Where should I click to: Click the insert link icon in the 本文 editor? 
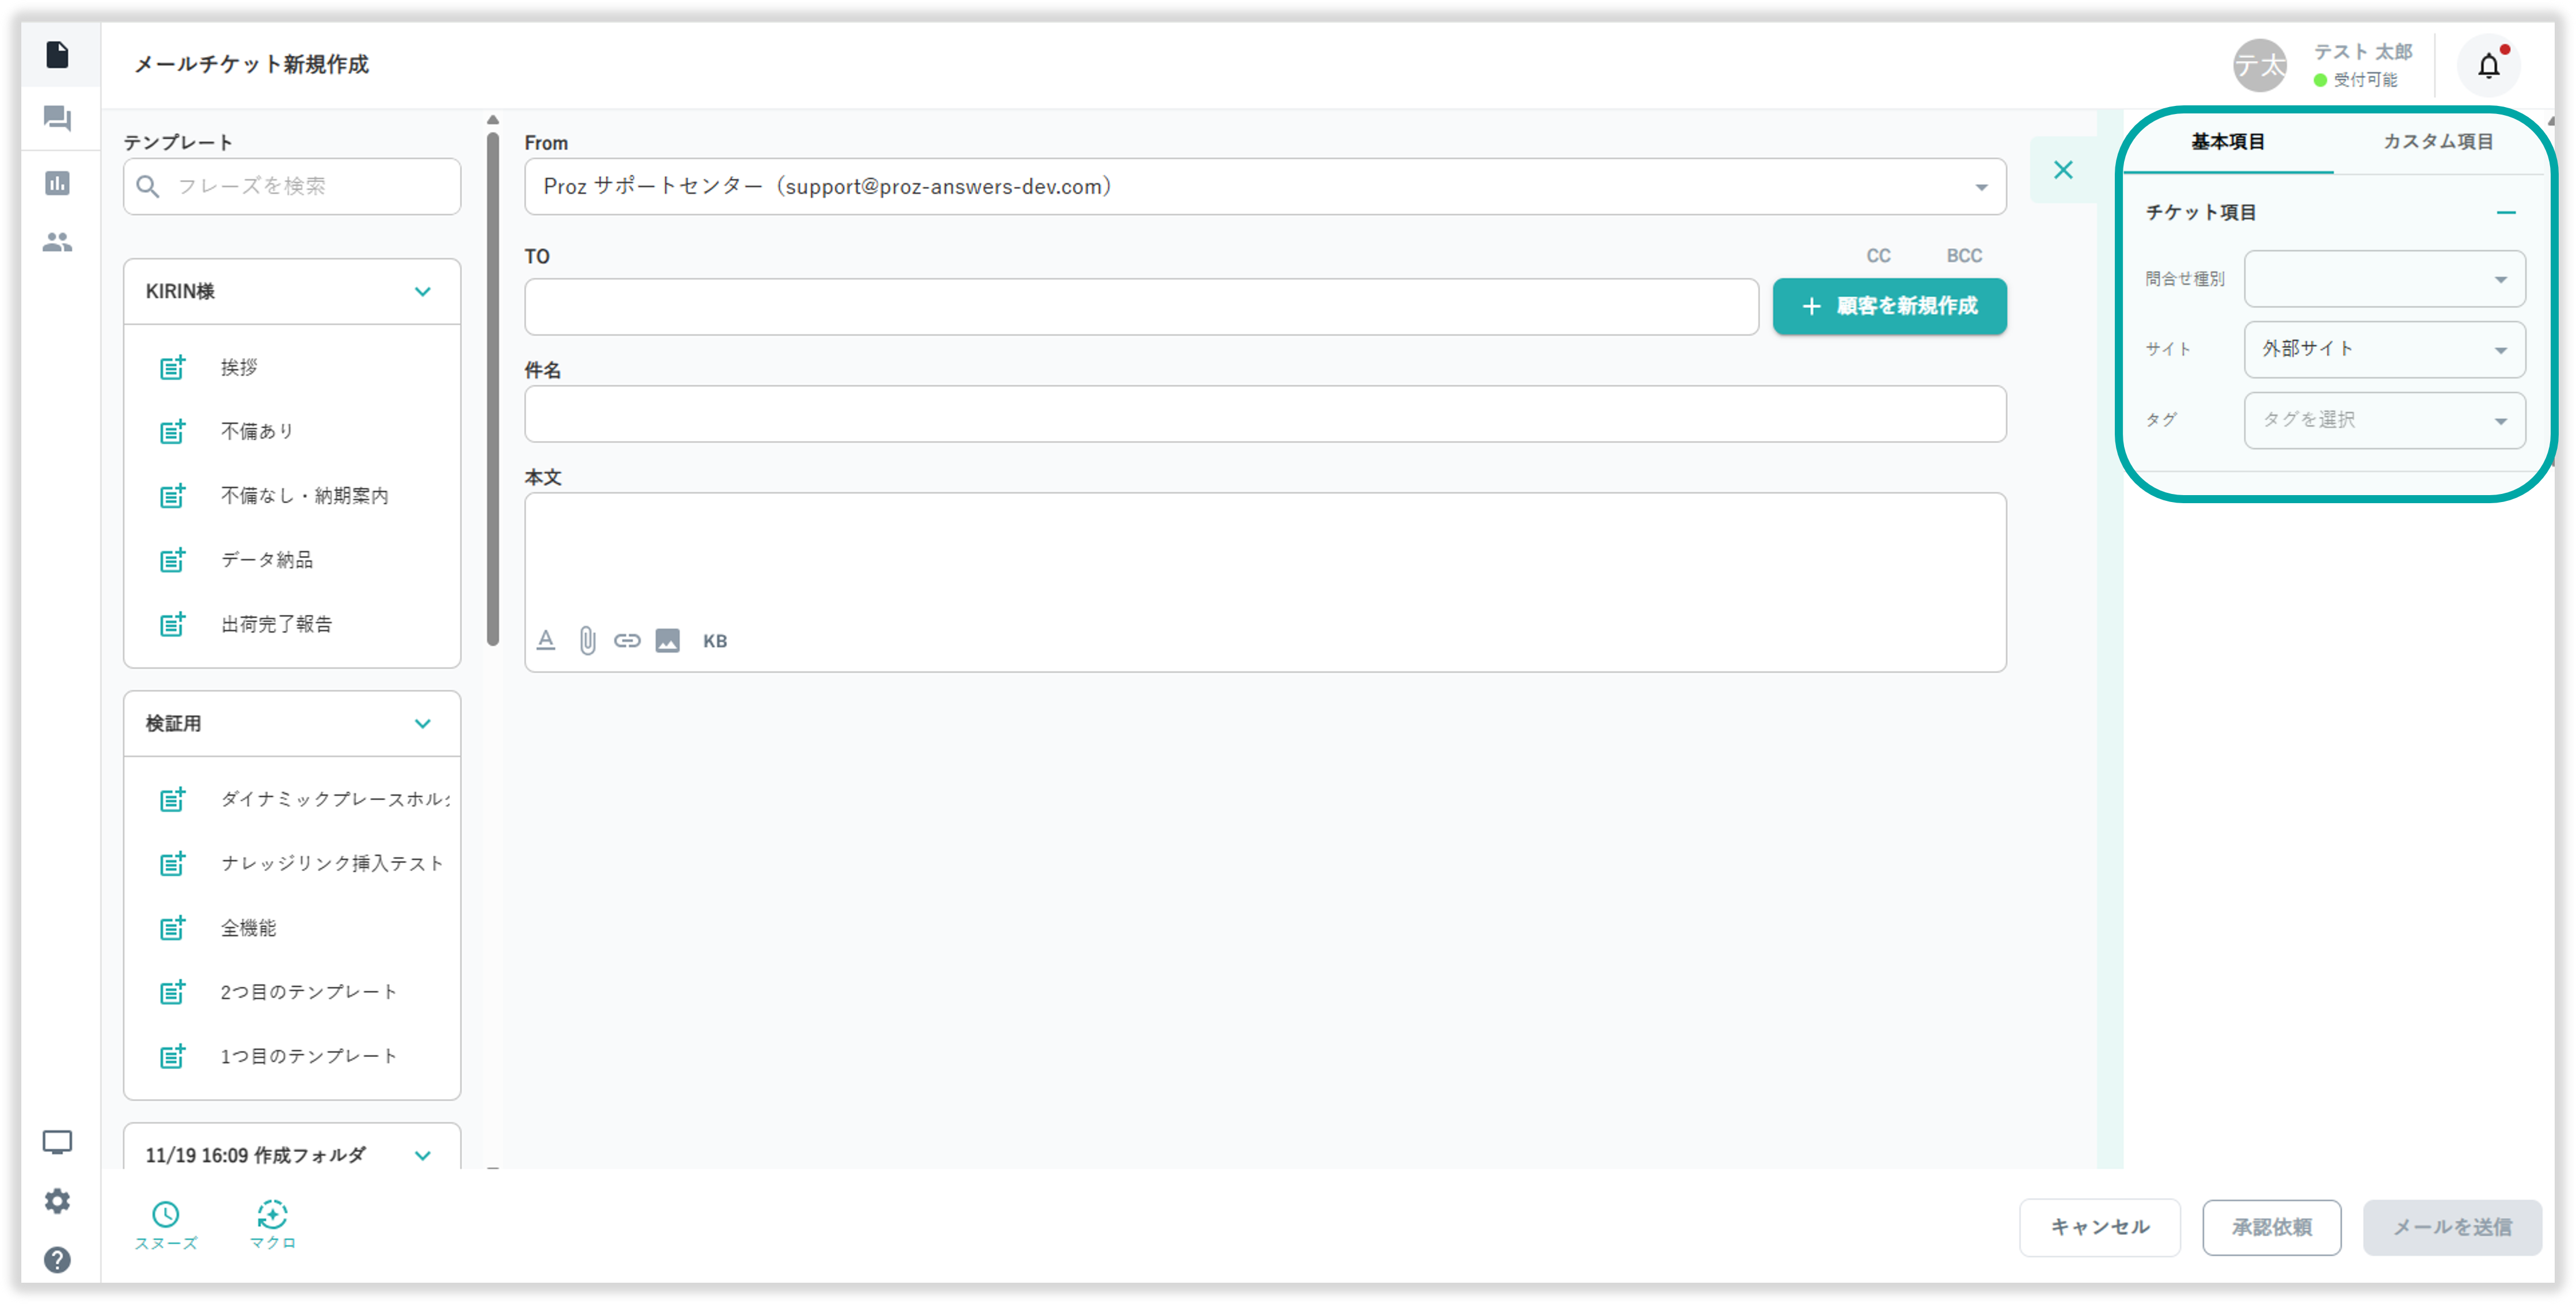coord(627,641)
